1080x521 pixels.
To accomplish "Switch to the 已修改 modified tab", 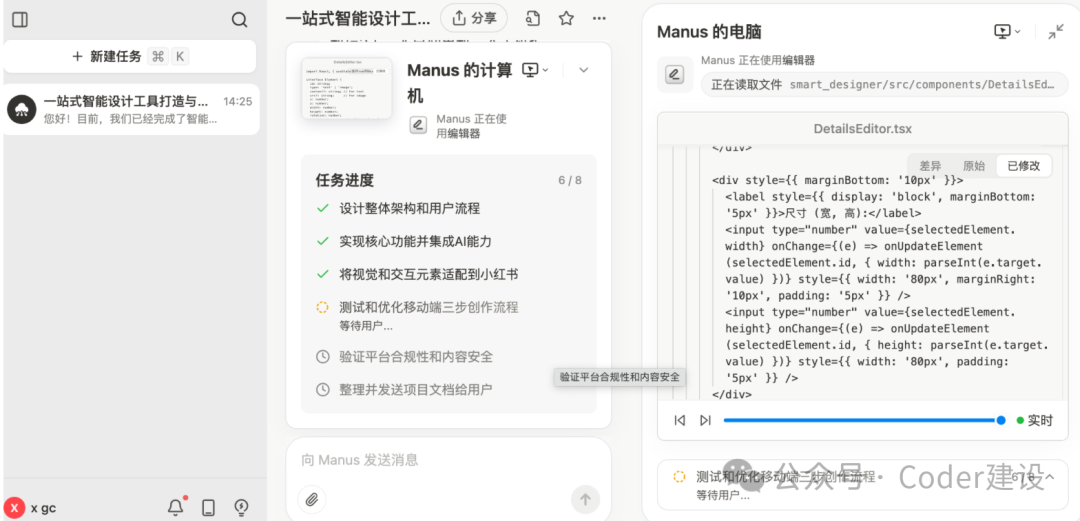I will coord(1024,165).
